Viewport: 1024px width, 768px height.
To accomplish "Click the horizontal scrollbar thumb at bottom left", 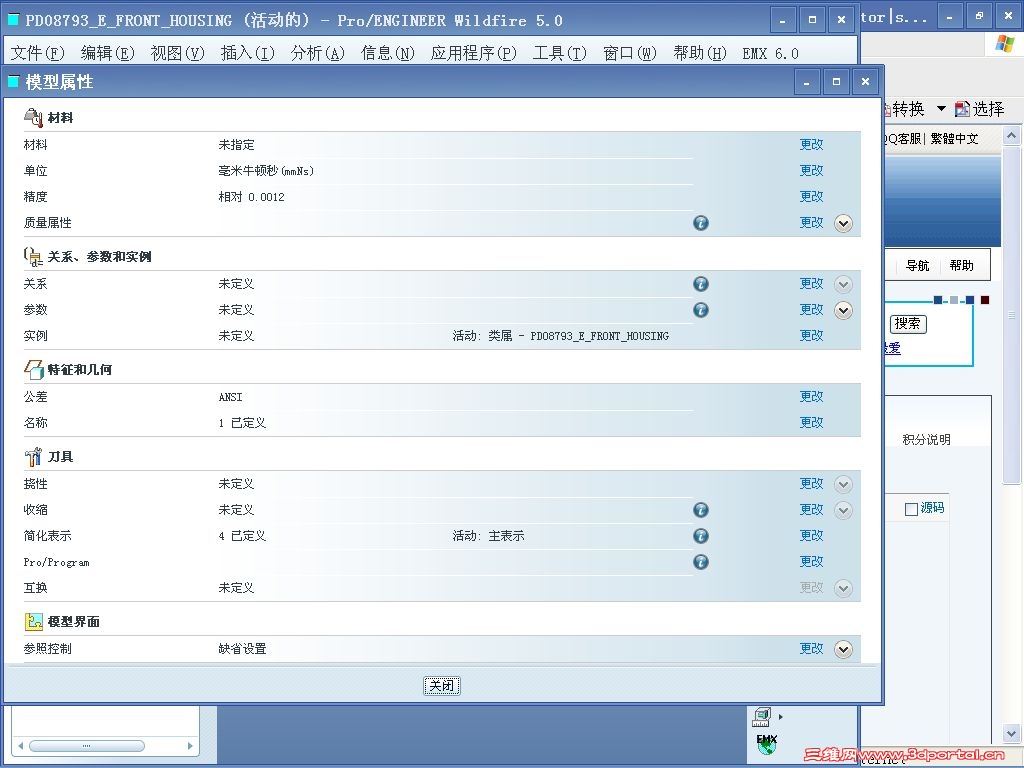I will (x=87, y=746).
